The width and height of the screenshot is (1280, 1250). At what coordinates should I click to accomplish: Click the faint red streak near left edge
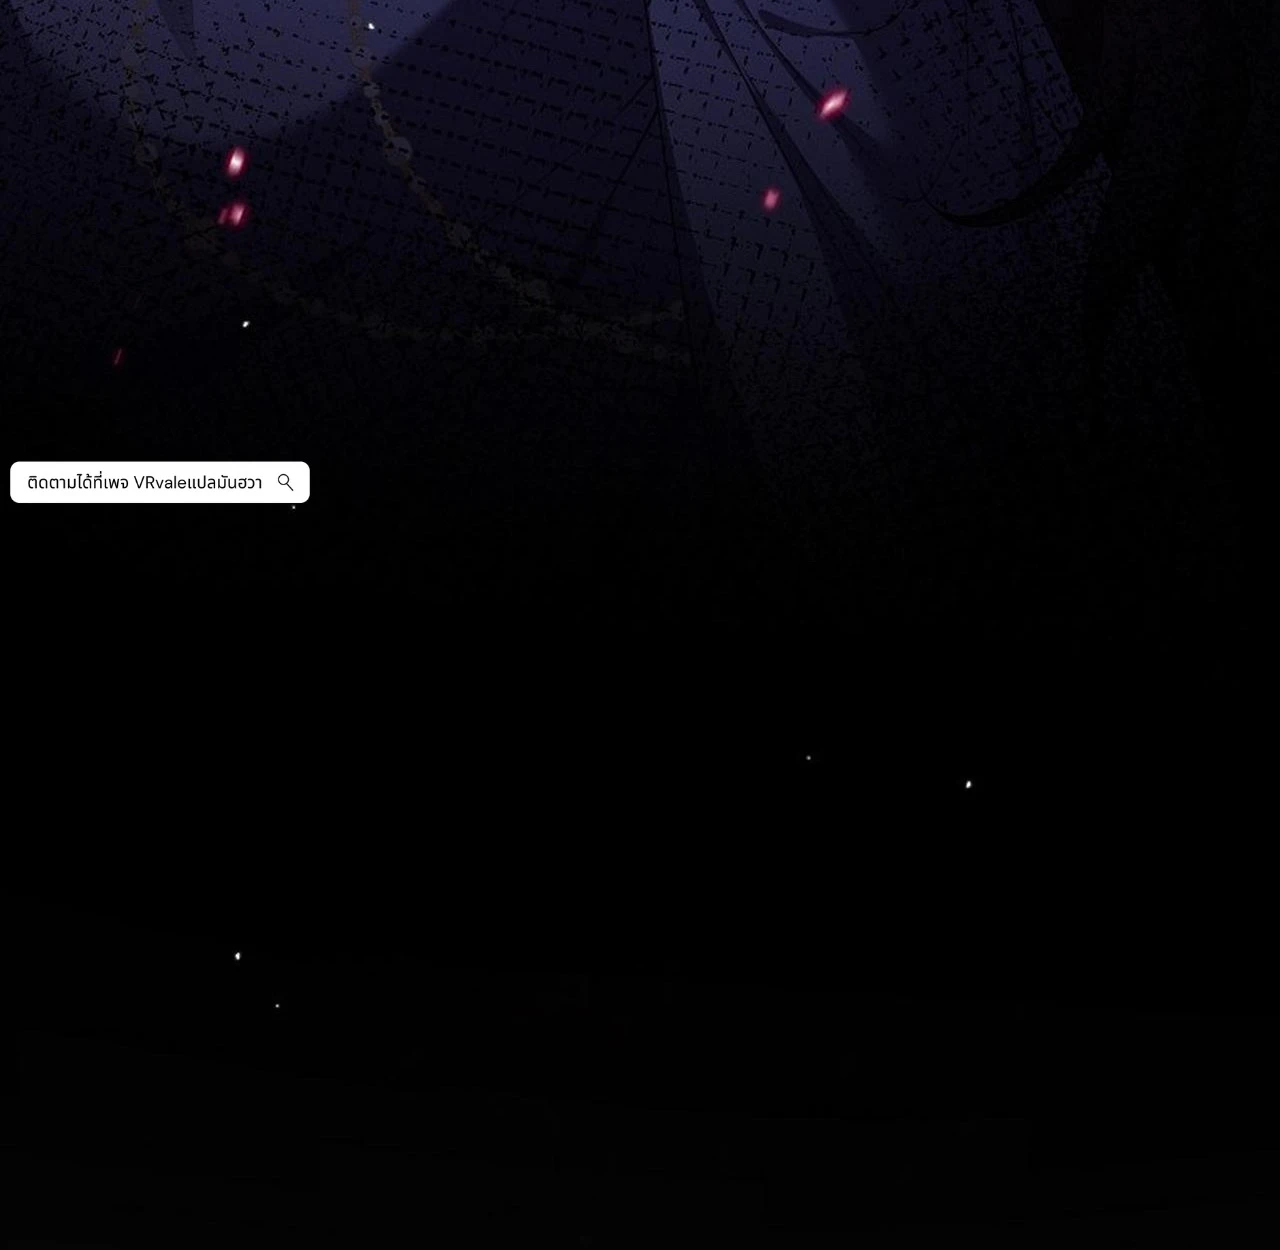coord(118,357)
